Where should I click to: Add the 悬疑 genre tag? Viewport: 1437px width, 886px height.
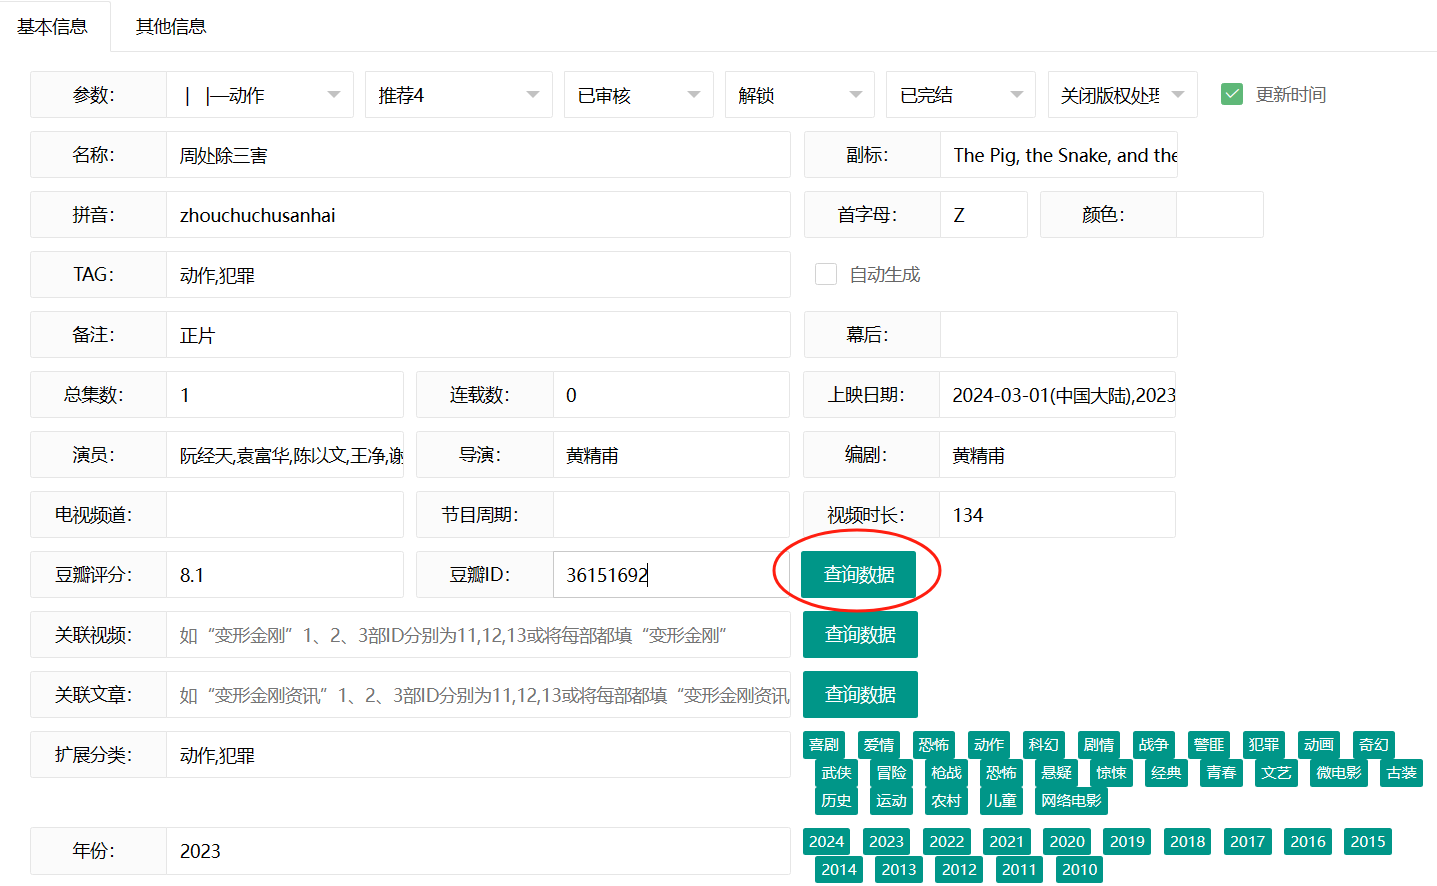[1057, 773]
